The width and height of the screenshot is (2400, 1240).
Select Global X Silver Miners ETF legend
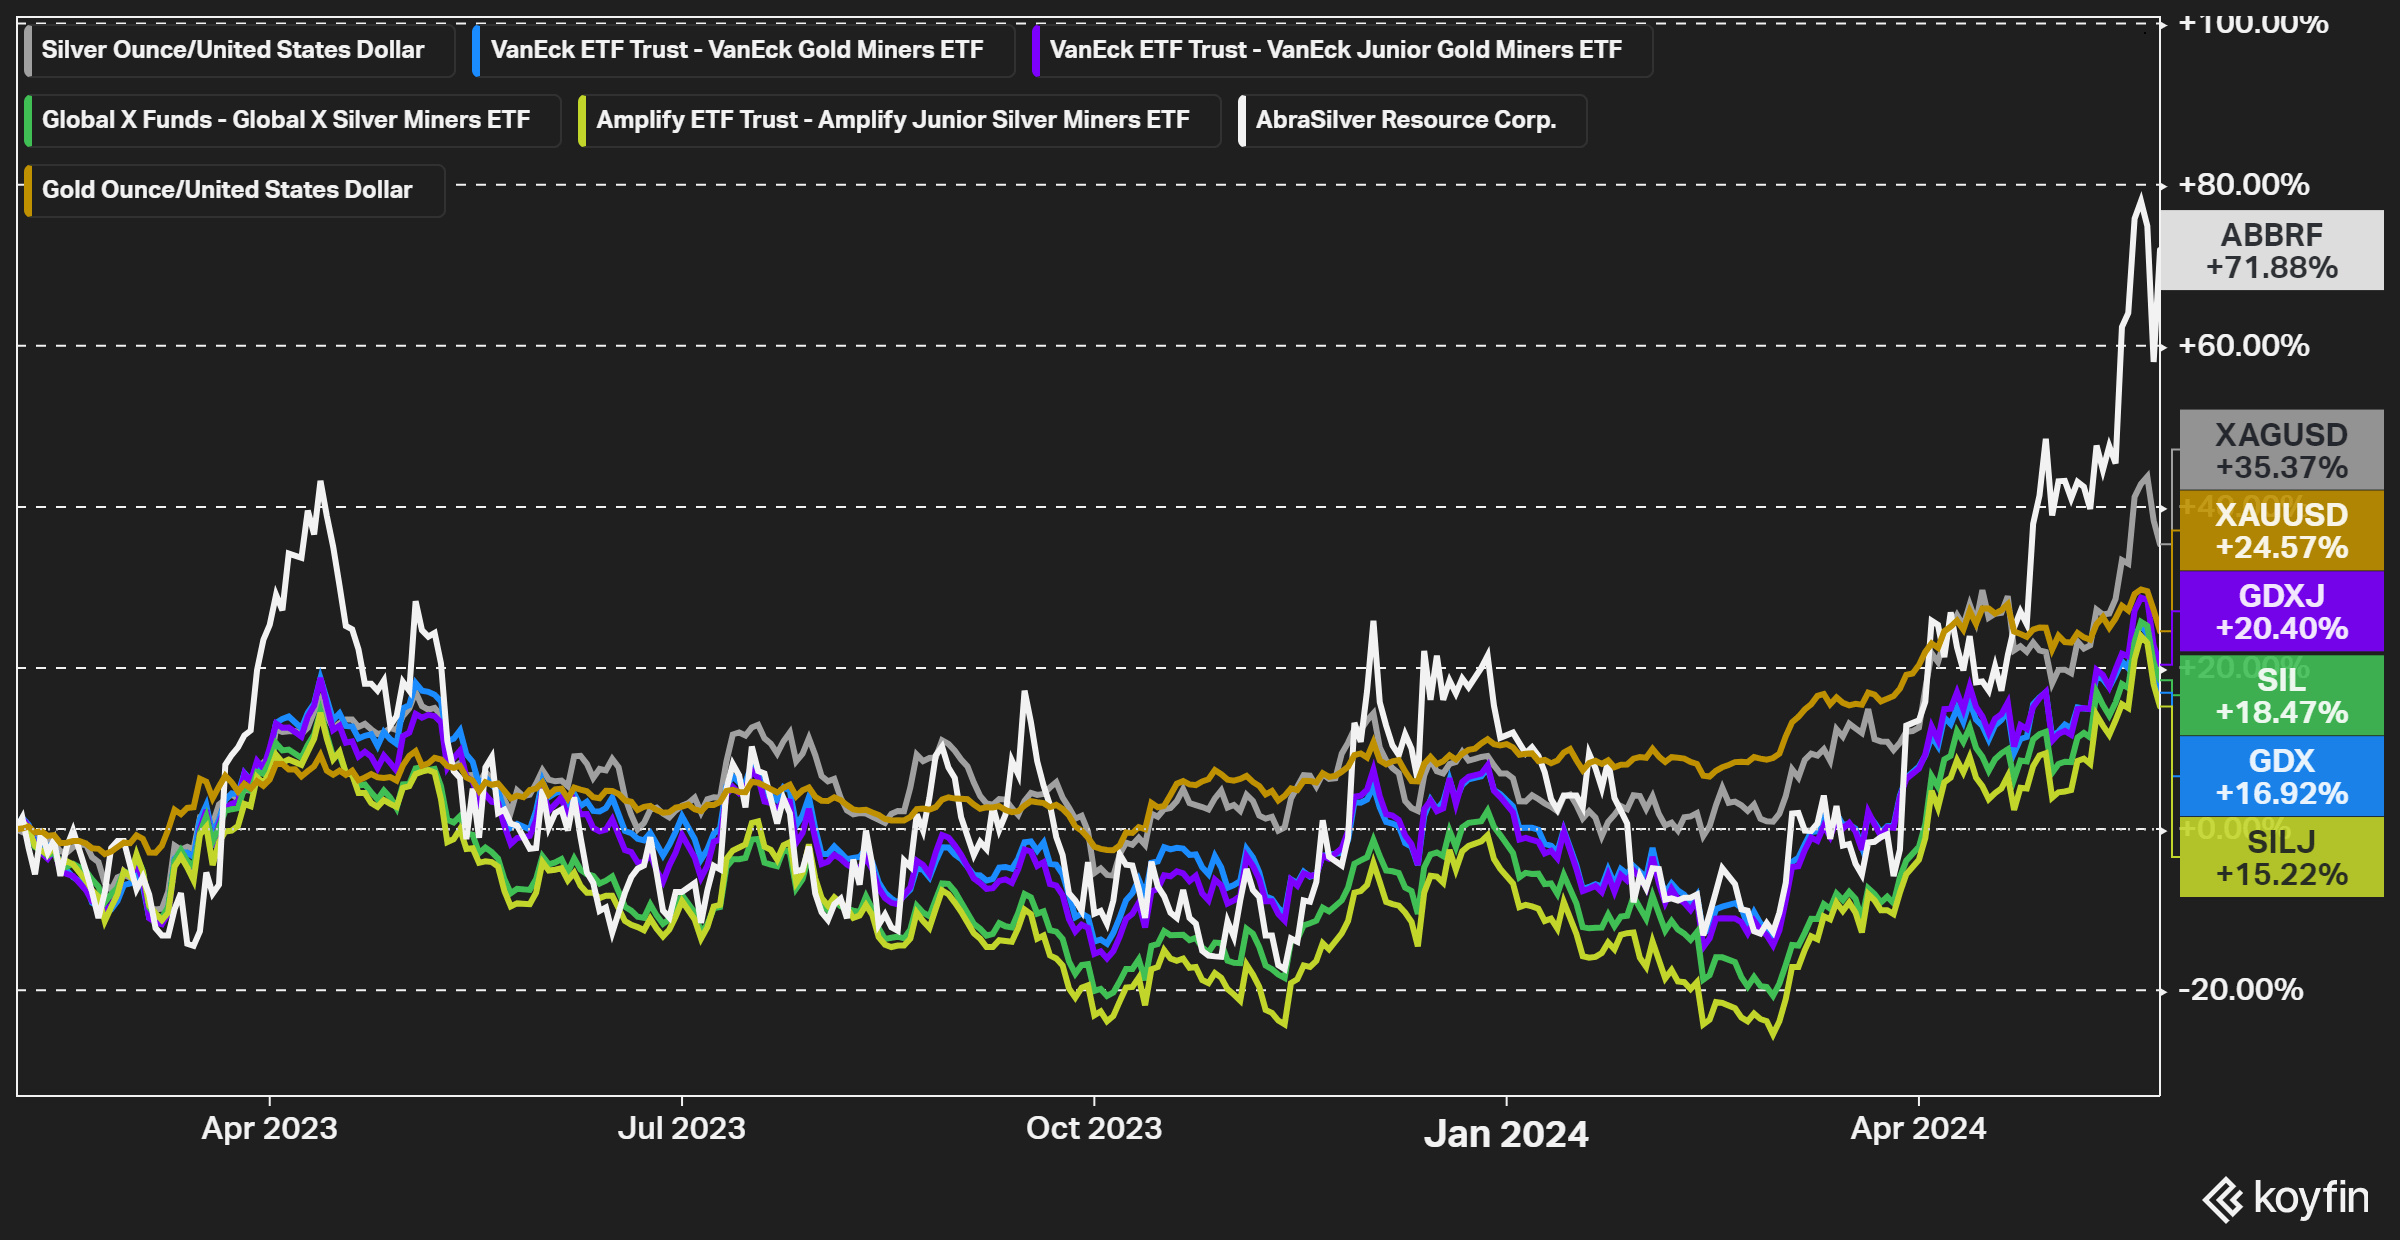click(x=286, y=120)
